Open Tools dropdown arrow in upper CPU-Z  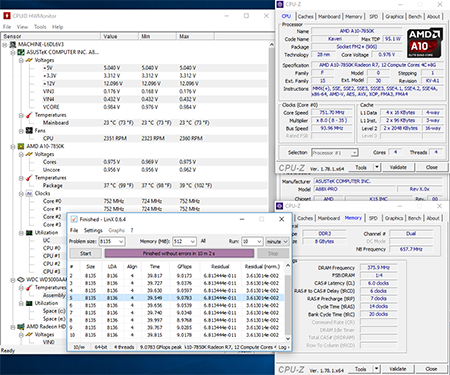(x=377, y=167)
